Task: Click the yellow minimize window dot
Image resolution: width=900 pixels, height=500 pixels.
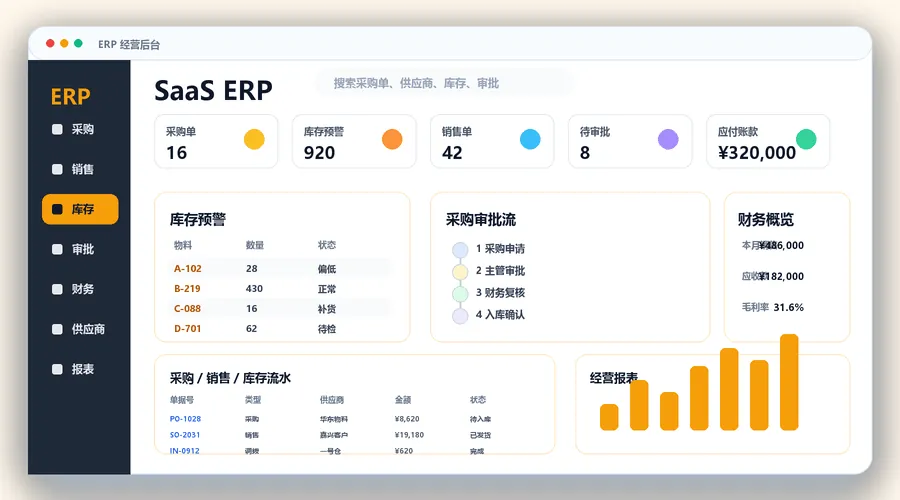Action: (64, 44)
